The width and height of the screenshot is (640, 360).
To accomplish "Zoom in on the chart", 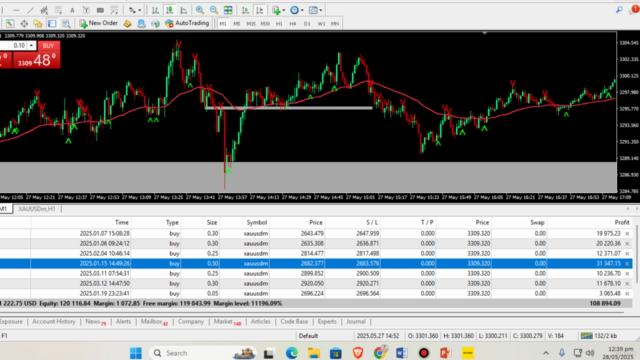I will [x=200, y=10].
